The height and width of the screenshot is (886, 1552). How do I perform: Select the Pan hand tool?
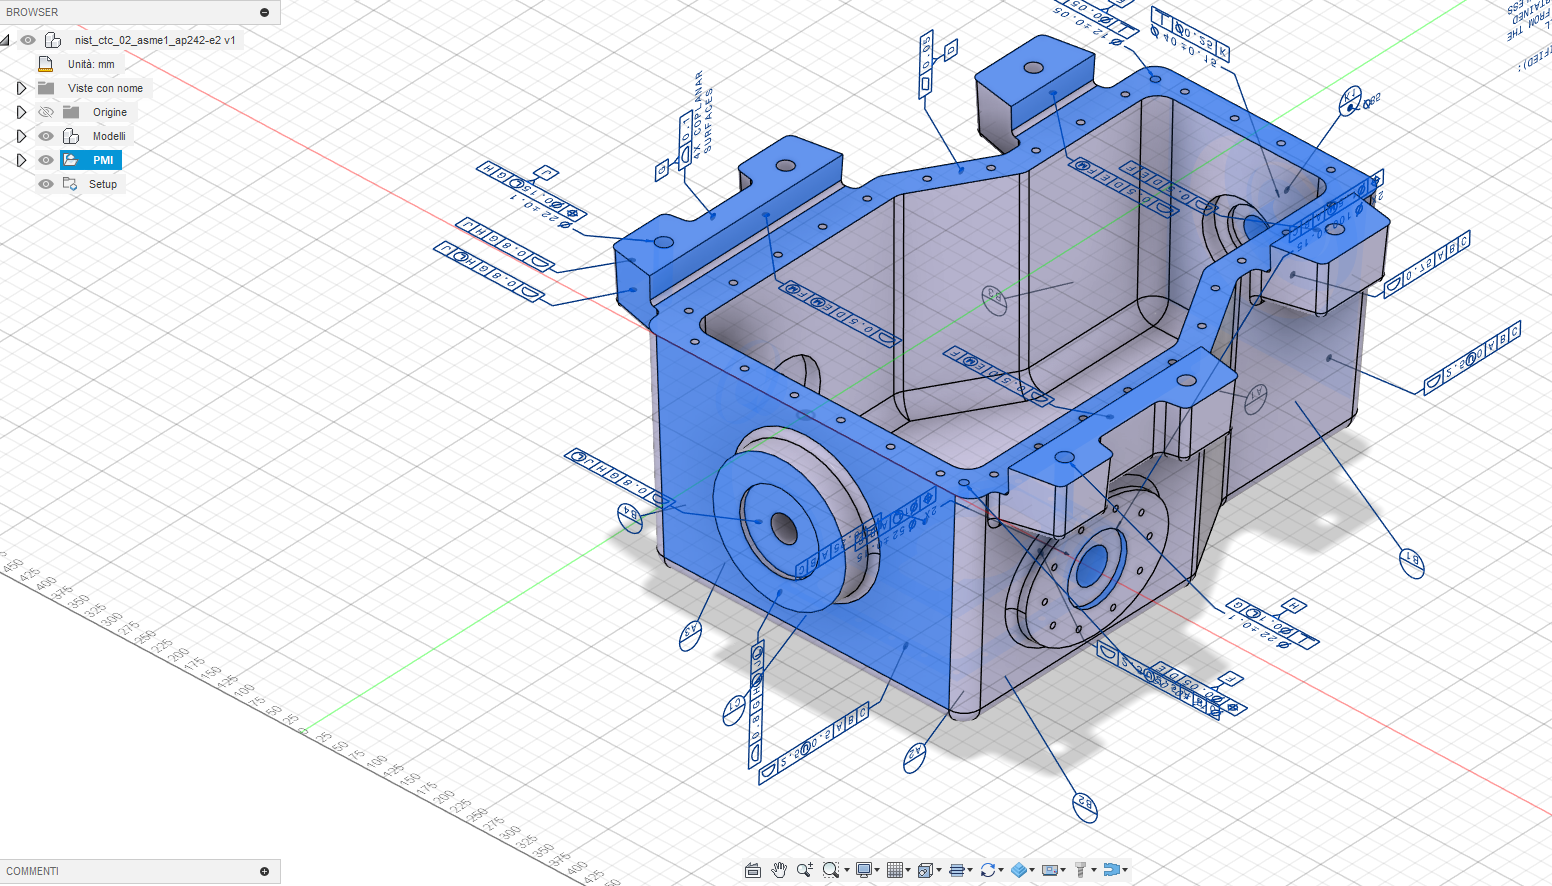coord(779,870)
